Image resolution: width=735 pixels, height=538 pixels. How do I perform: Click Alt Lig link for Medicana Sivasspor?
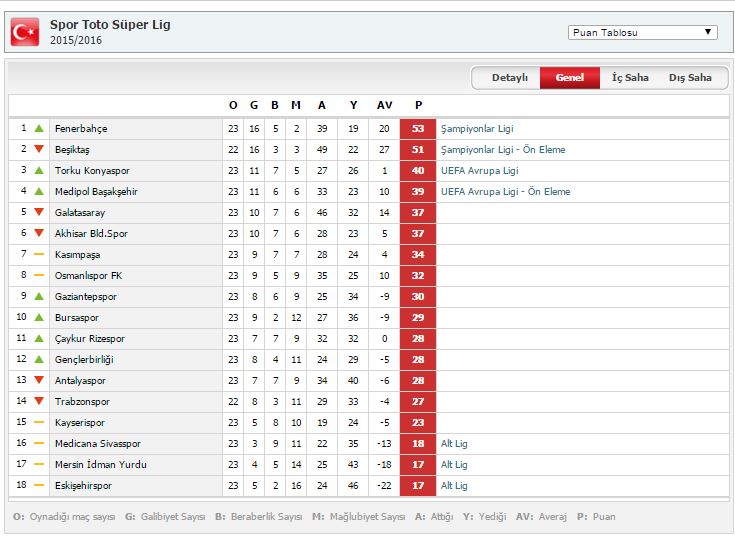pyautogui.click(x=454, y=444)
